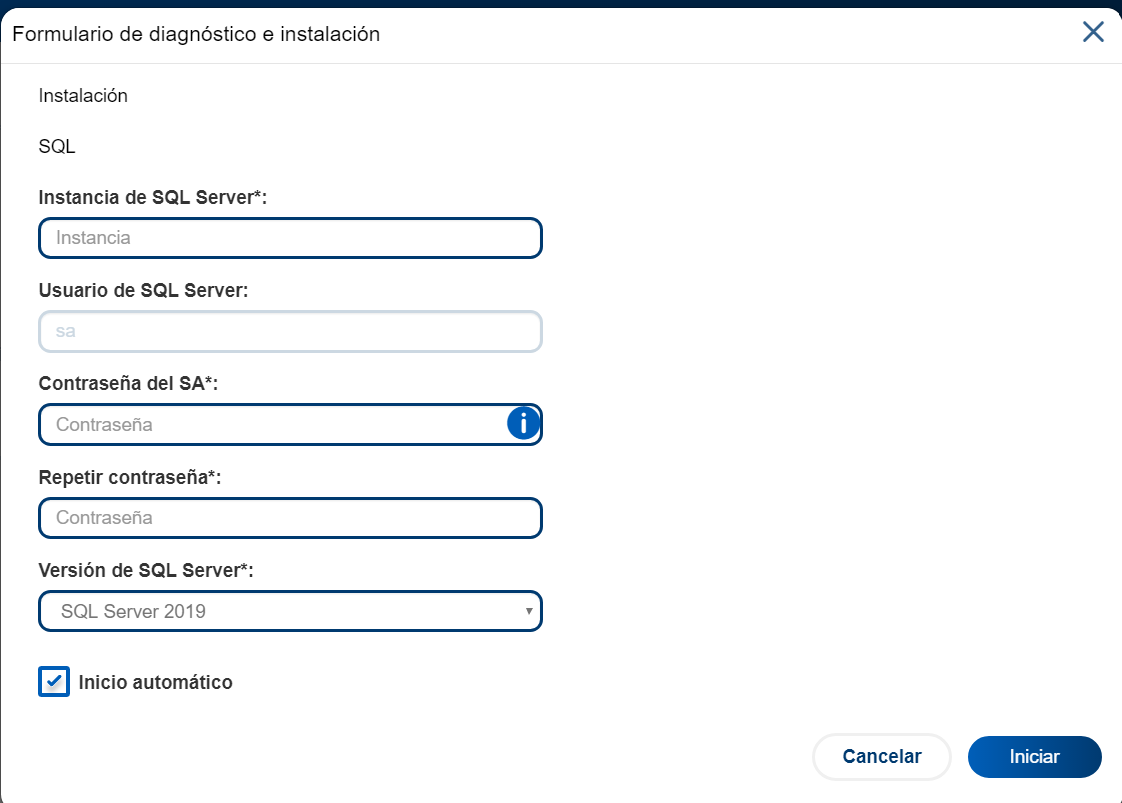Click the Usuario de SQL Server field containing sa
Image resolution: width=1122 pixels, height=803 pixels.
pos(290,331)
